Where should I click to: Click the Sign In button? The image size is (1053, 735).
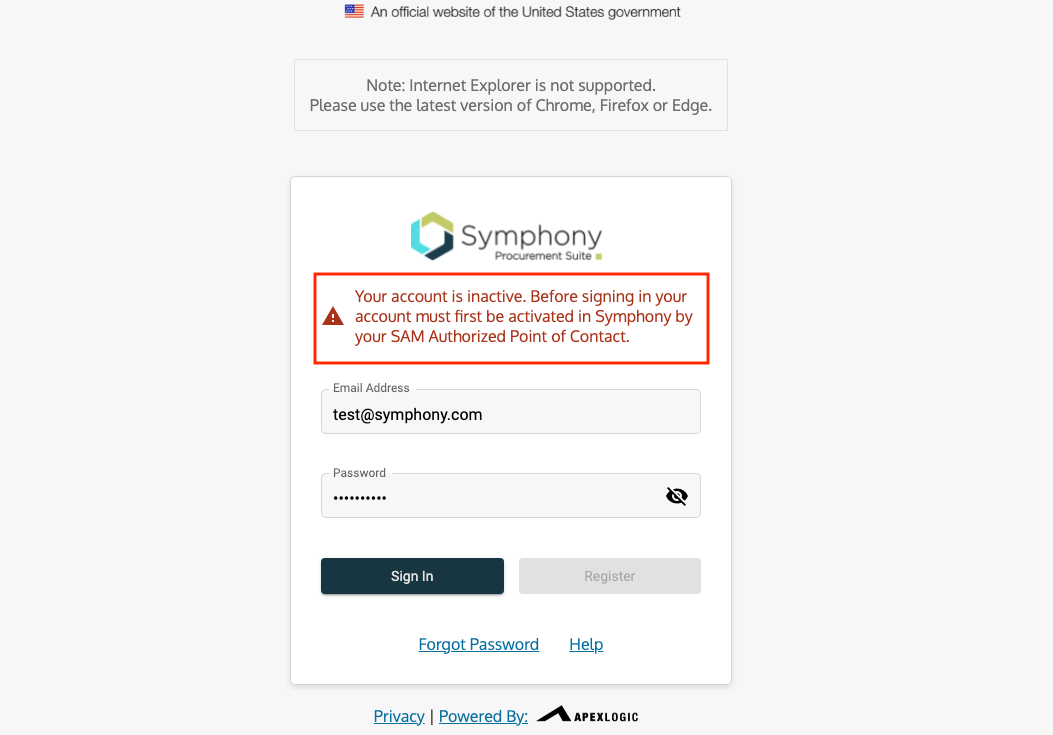pos(412,576)
